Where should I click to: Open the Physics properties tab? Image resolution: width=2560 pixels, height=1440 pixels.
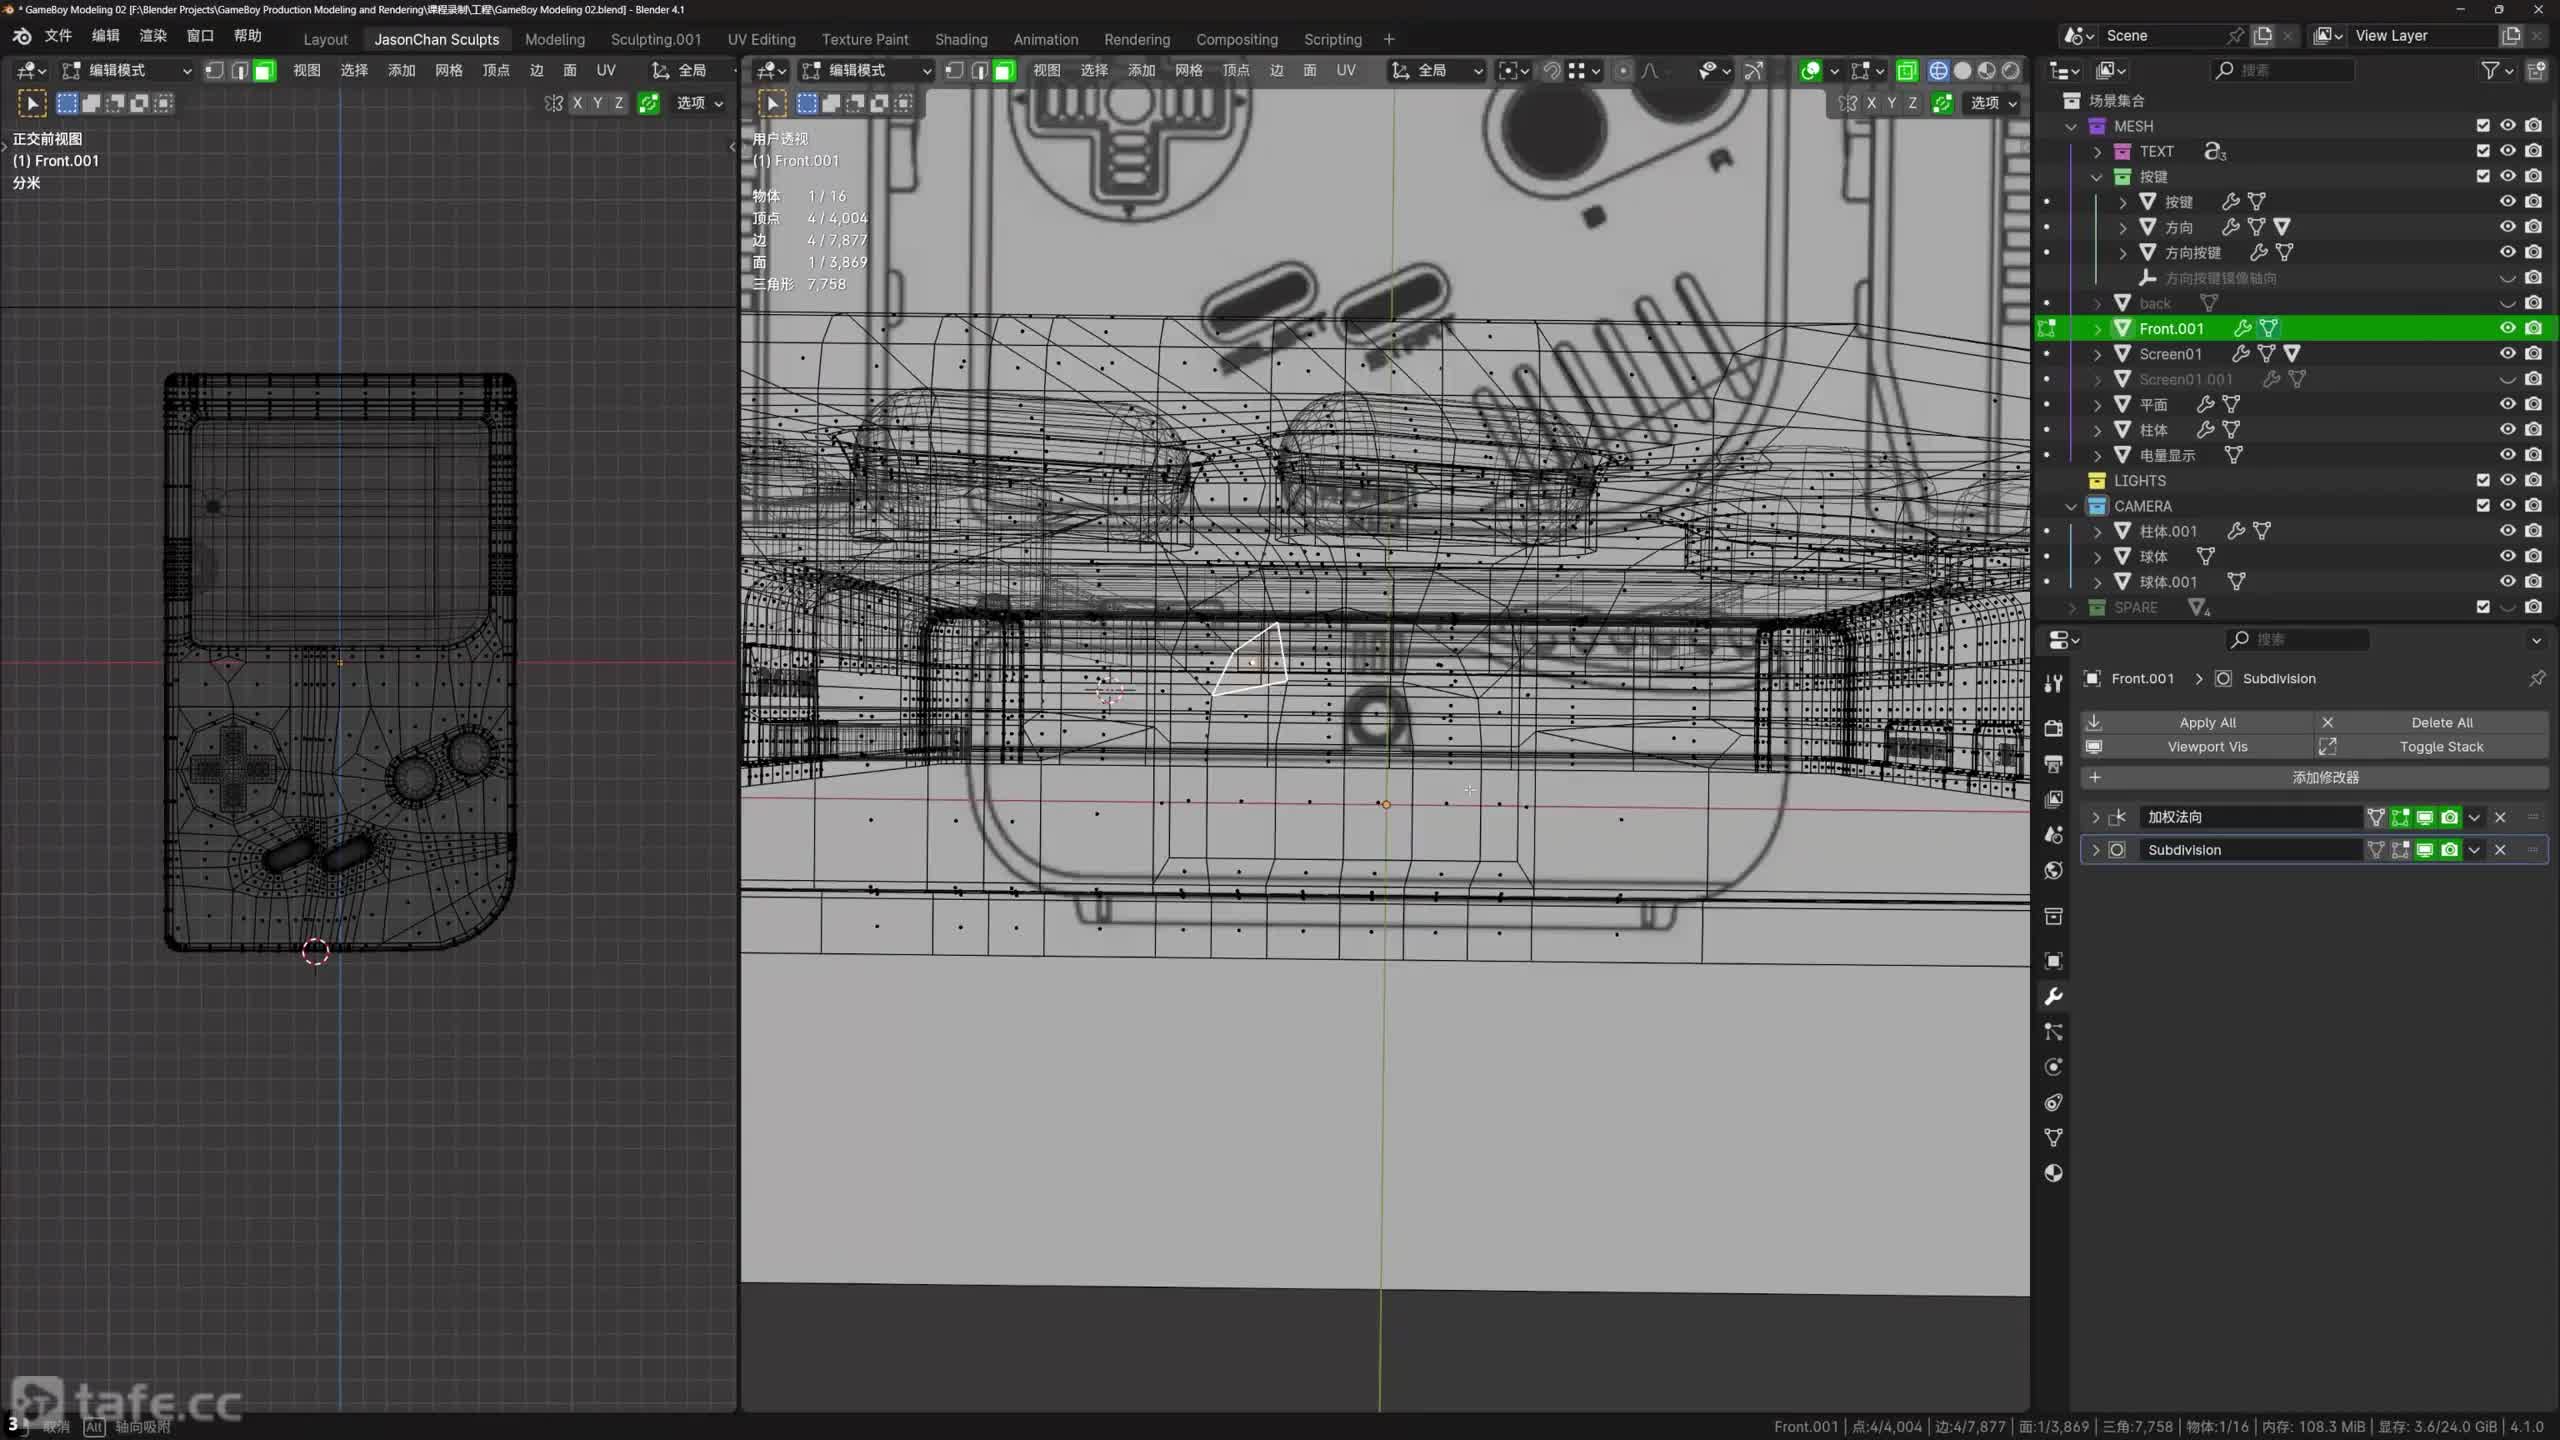(x=2053, y=1067)
